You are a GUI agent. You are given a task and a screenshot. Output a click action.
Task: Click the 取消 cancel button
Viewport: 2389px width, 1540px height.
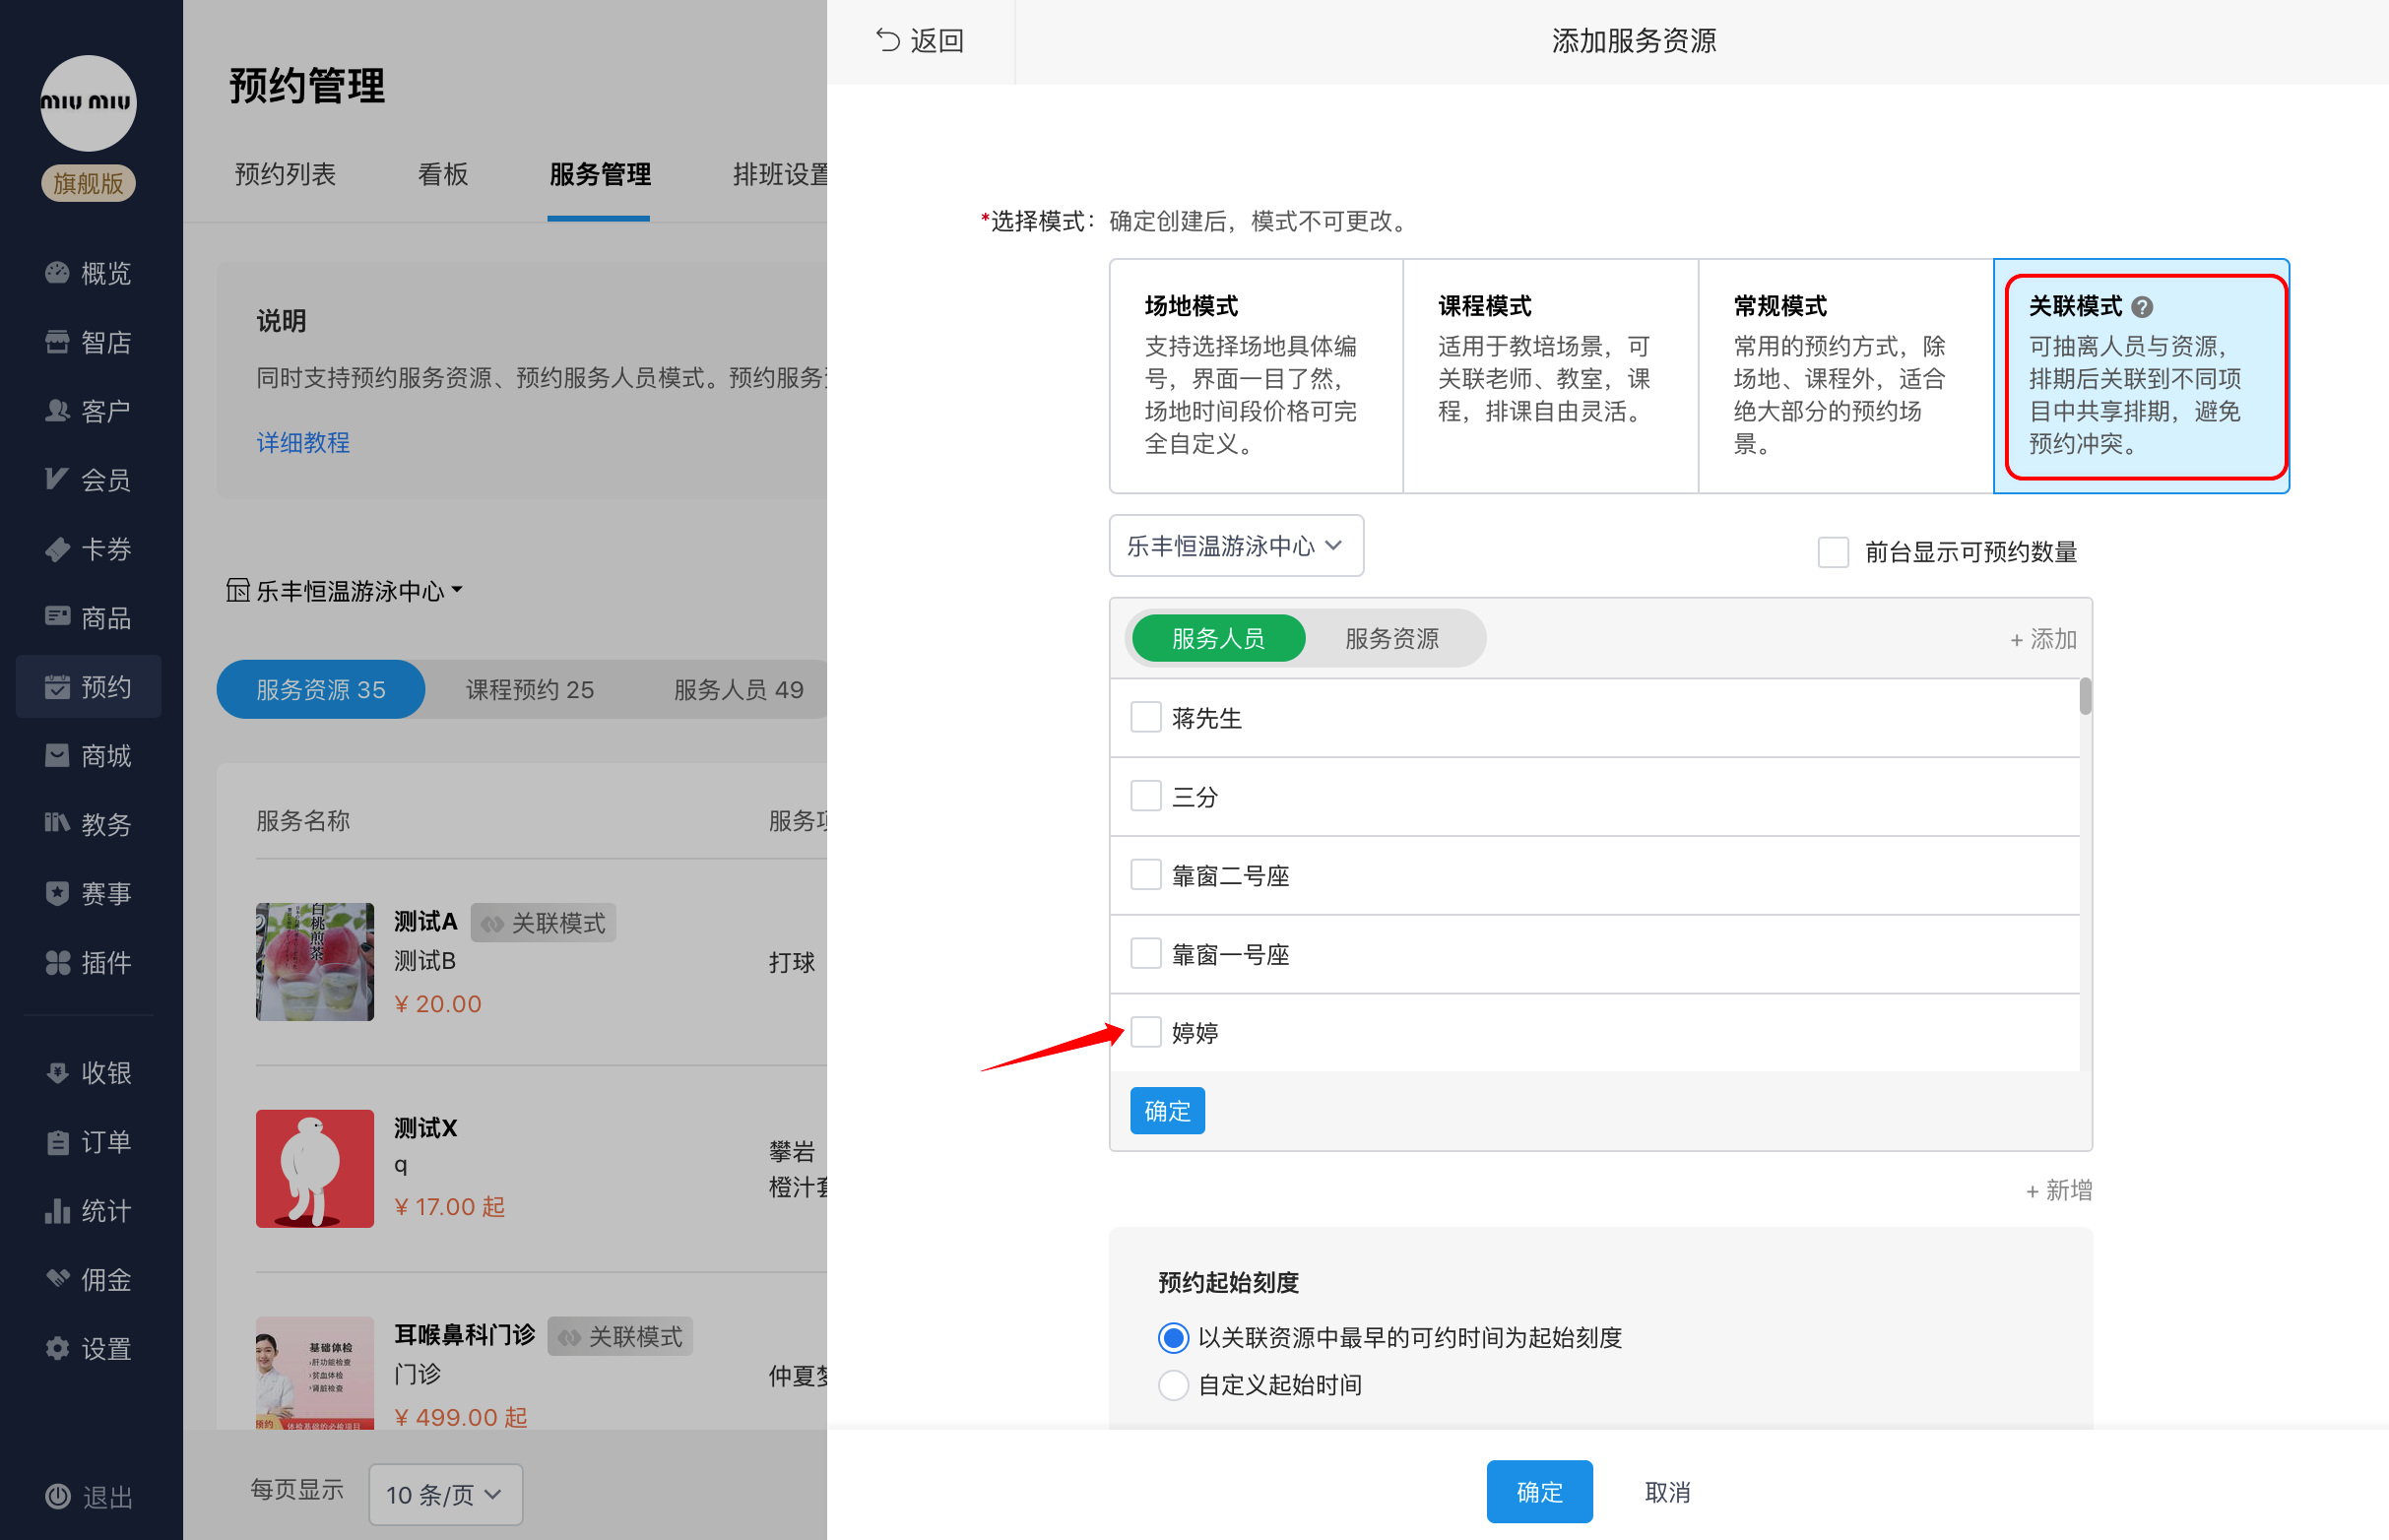pos(1667,1491)
